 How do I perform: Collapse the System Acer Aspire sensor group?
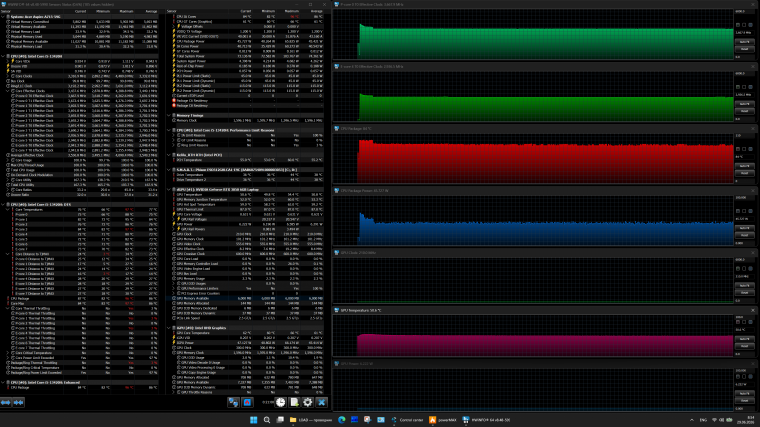coord(3,16)
